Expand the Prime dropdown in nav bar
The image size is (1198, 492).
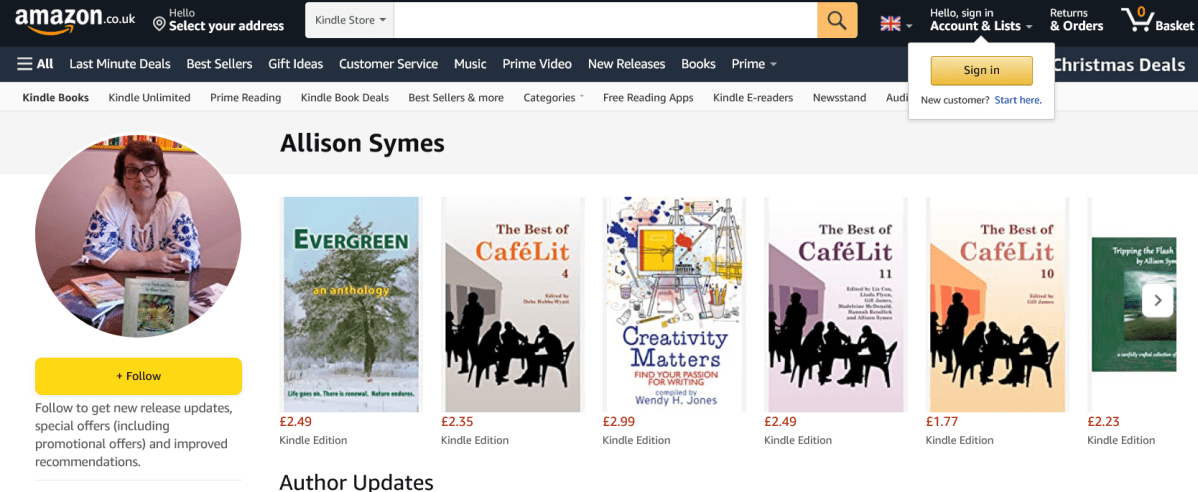[754, 64]
